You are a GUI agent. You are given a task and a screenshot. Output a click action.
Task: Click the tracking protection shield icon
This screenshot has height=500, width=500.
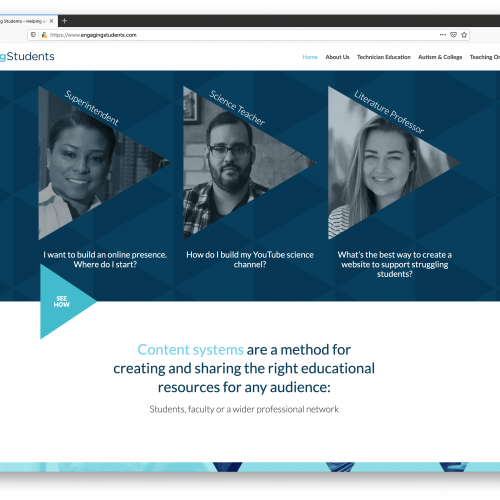(x=33, y=35)
